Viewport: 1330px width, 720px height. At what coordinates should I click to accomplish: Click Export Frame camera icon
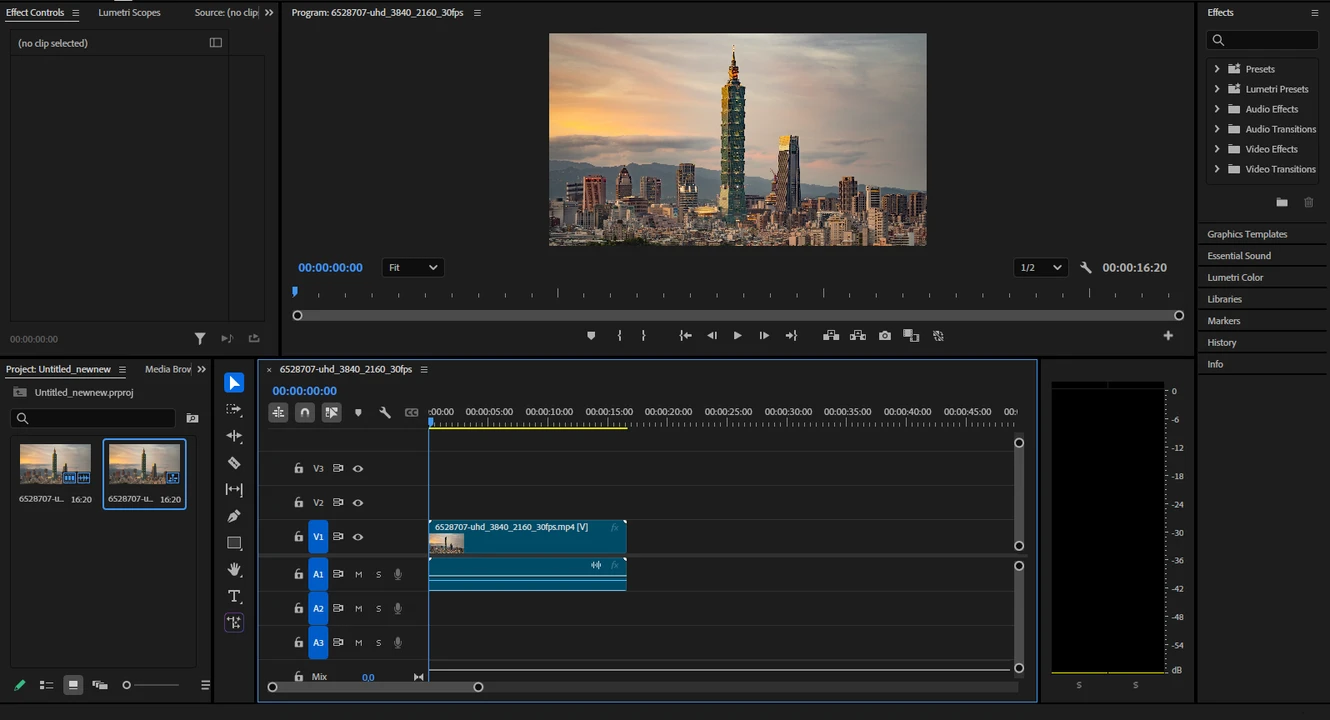point(885,336)
